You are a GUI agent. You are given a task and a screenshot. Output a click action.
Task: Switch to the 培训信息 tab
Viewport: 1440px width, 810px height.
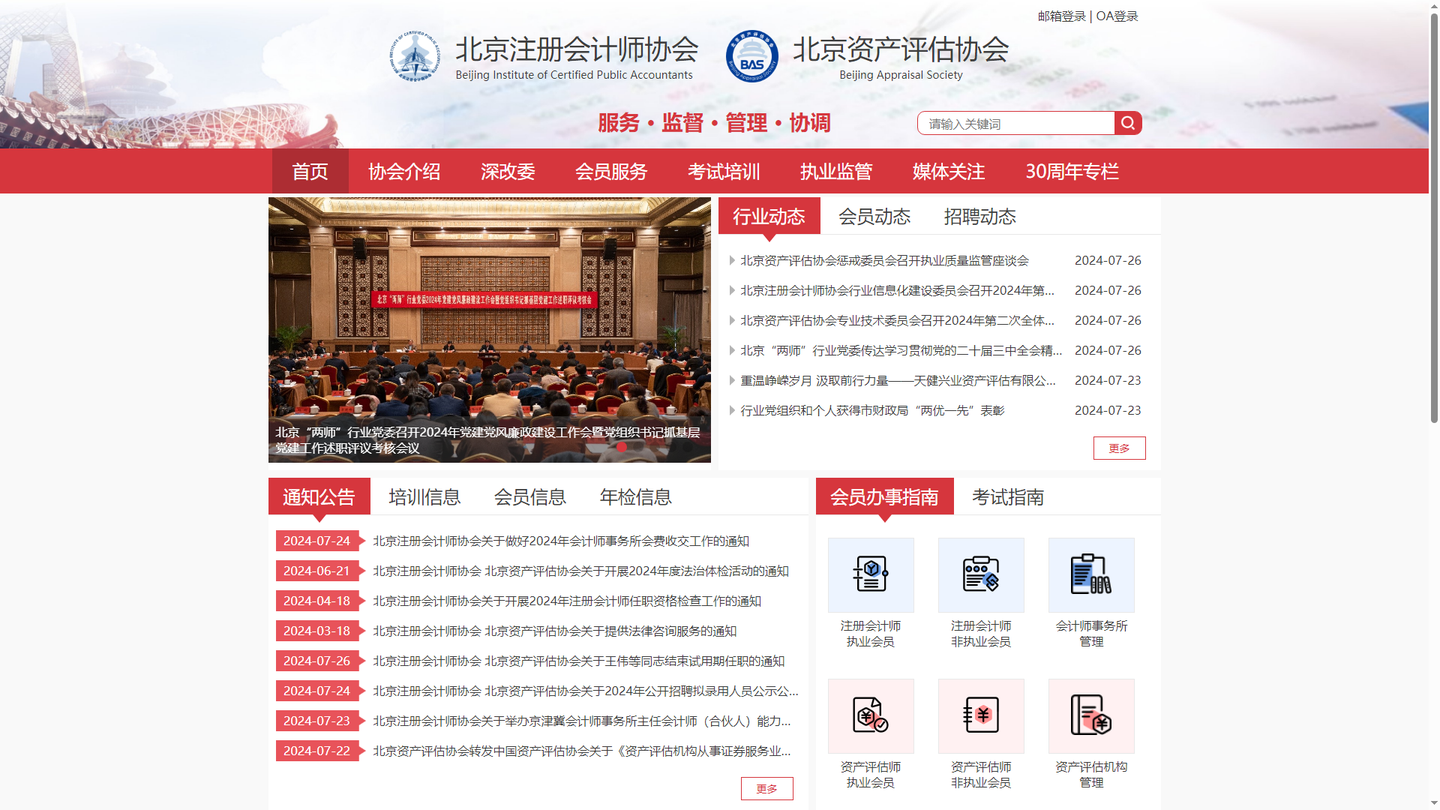coord(425,497)
